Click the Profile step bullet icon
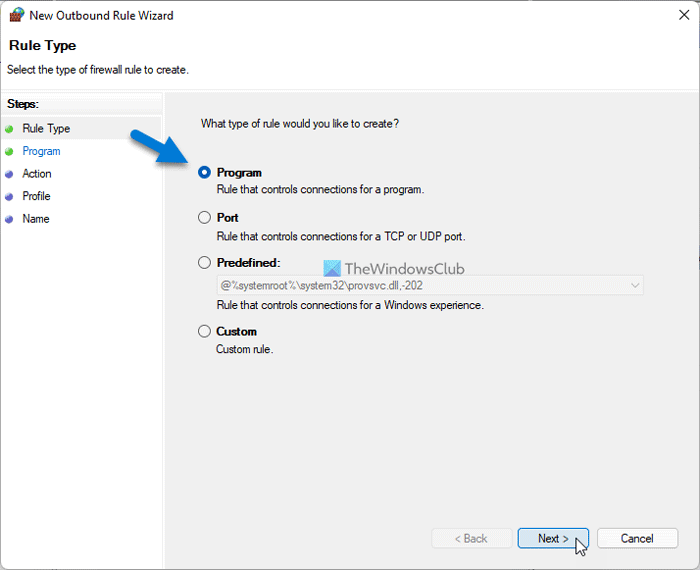The width and height of the screenshot is (700, 570). click(10, 197)
